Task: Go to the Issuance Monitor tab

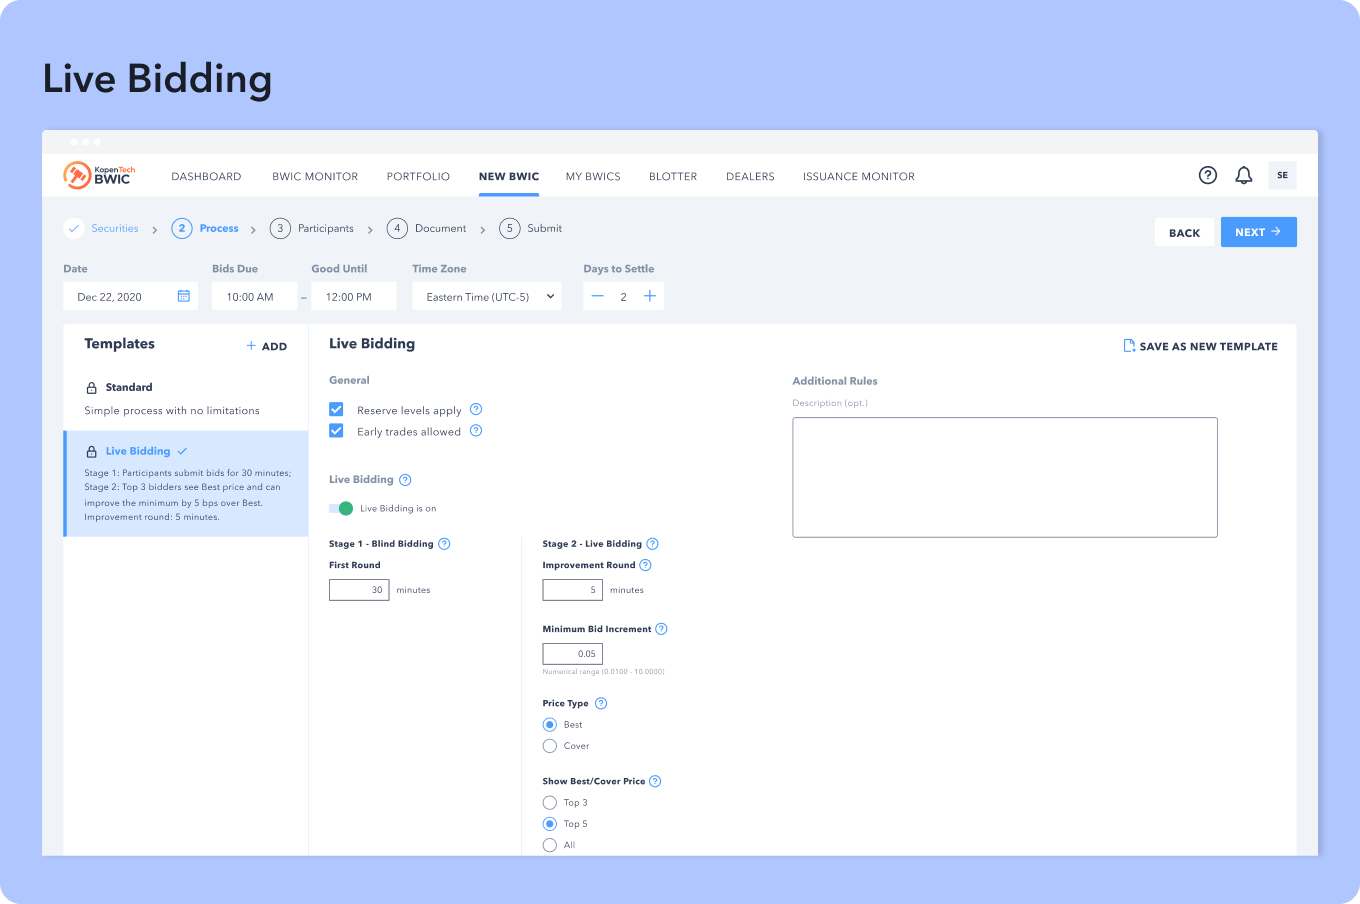Action: pyautogui.click(x=858, y=177)
